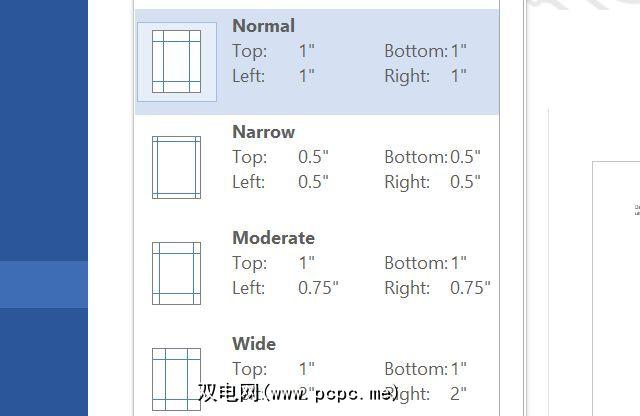Click the Wide margins preview icon

[176, 377]
